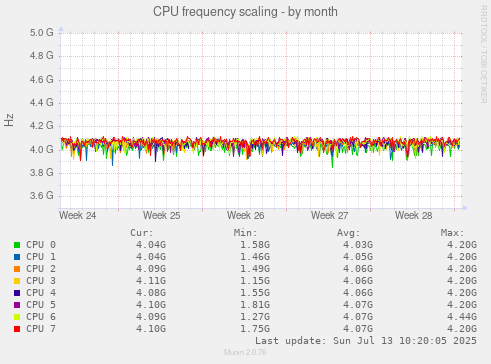Click the dark blue CPU 4 swatch
Viewport: 491px width, 364px height.
click(x=17, y=293)
